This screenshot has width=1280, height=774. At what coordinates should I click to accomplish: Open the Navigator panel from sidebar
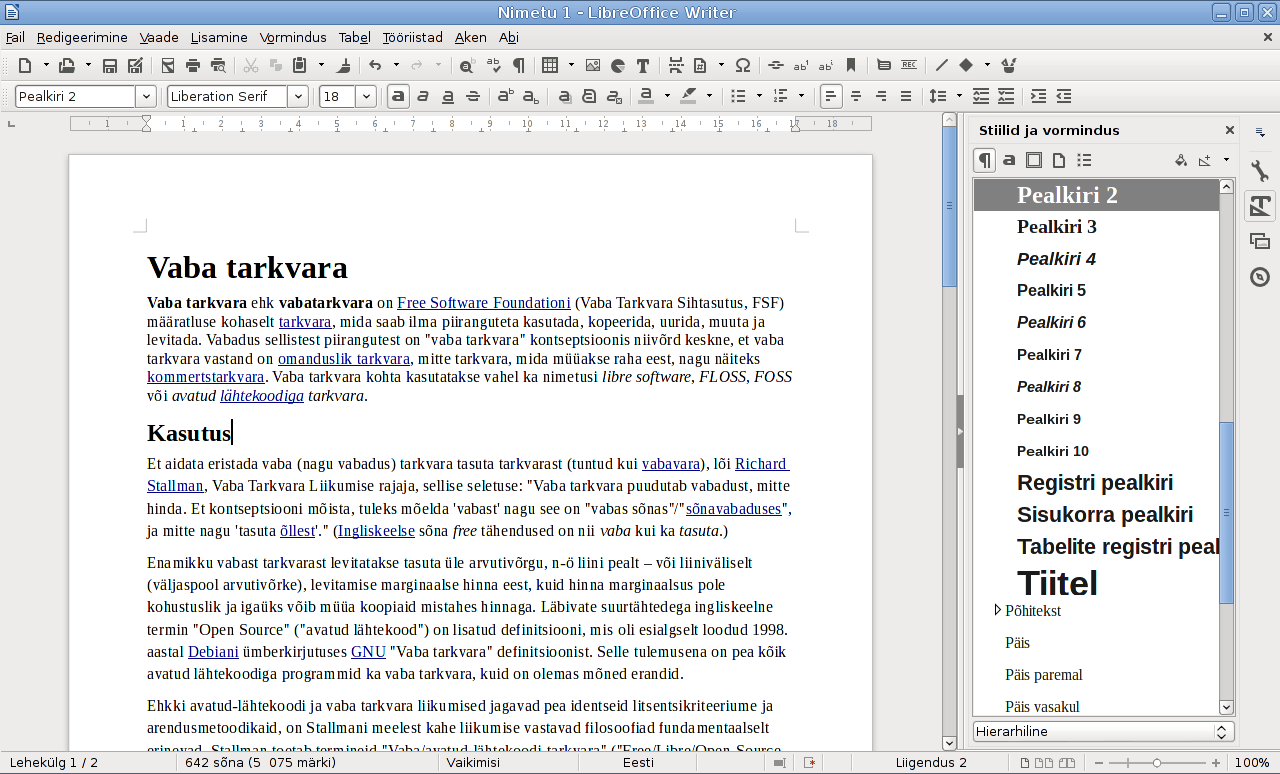point(1260,277)
